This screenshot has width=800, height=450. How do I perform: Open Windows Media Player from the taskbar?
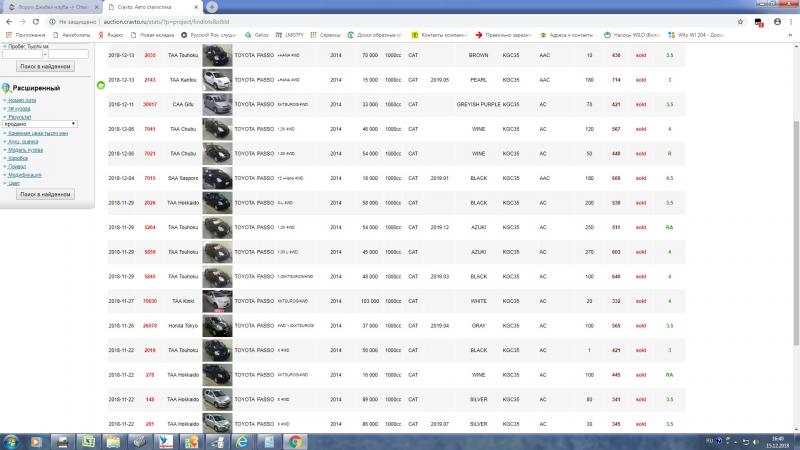click(x=36, y=442)
